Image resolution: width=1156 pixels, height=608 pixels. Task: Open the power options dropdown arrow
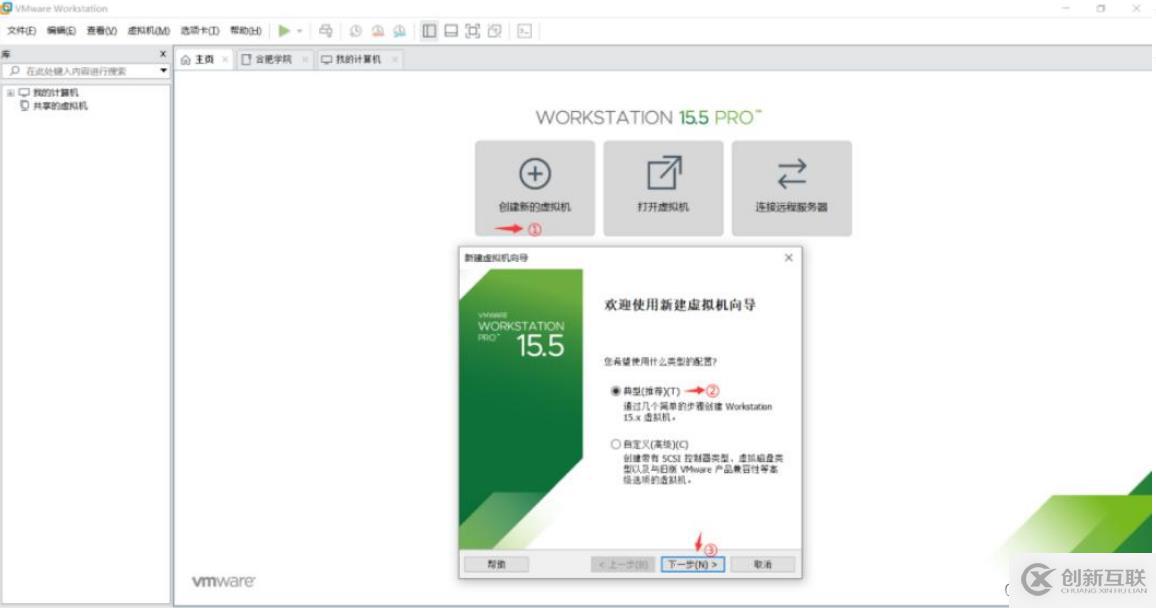299,31
